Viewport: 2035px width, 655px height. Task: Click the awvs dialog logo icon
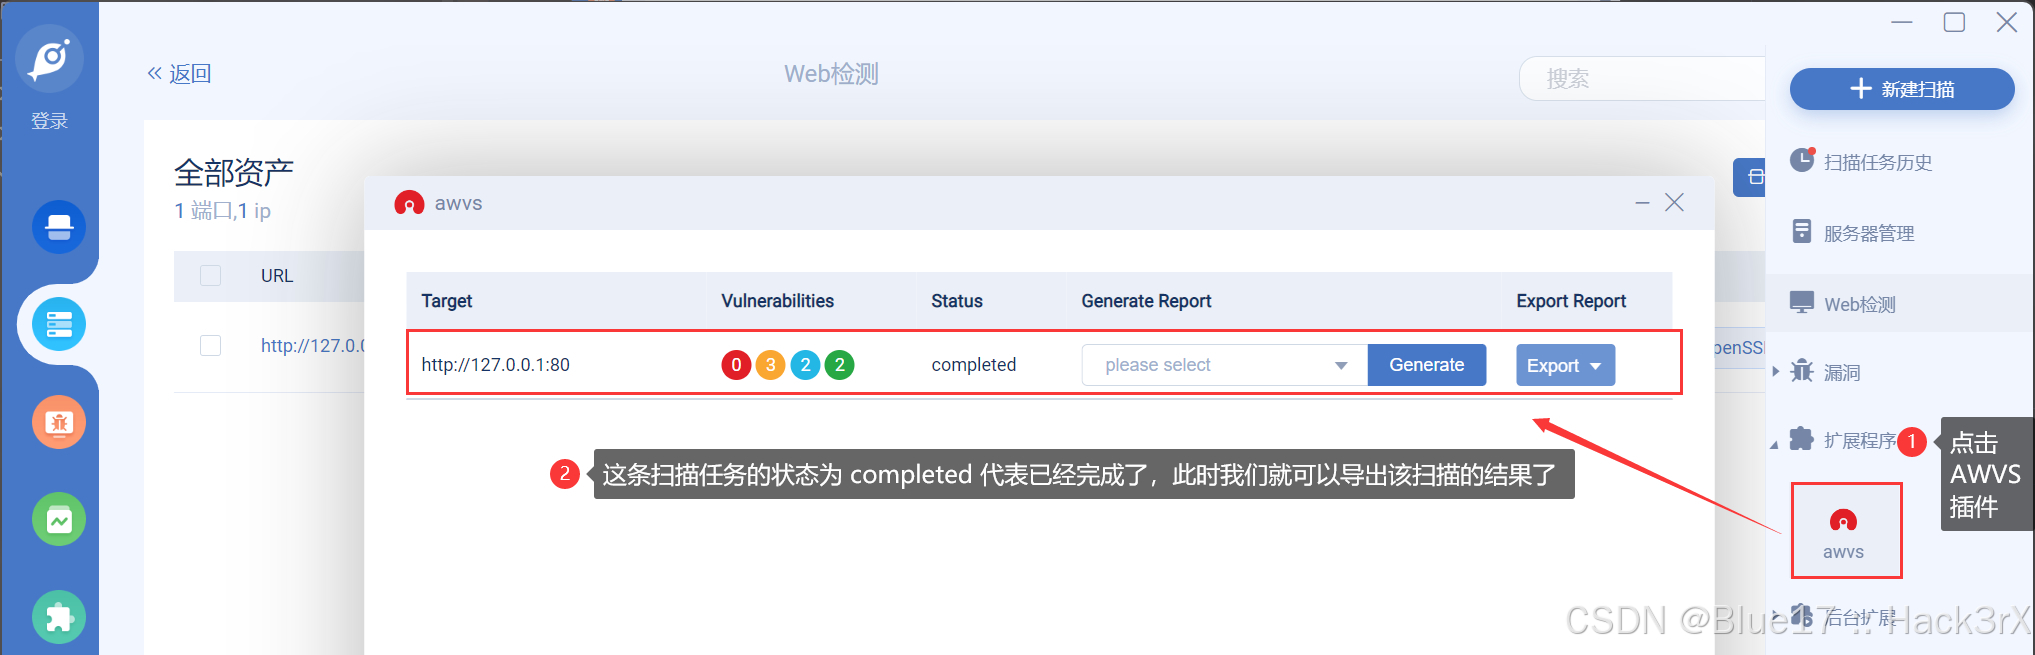(x=409, y=203)
